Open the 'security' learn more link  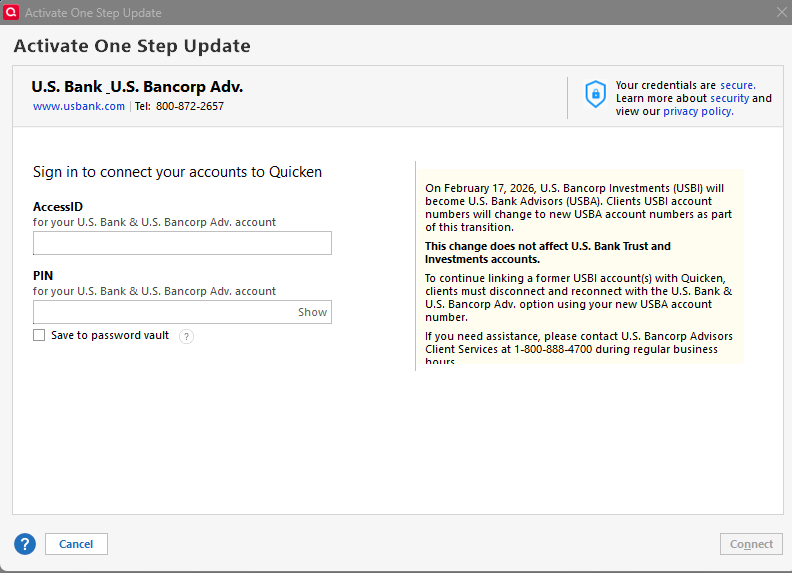pyautogui.click(x=729, y=98)
